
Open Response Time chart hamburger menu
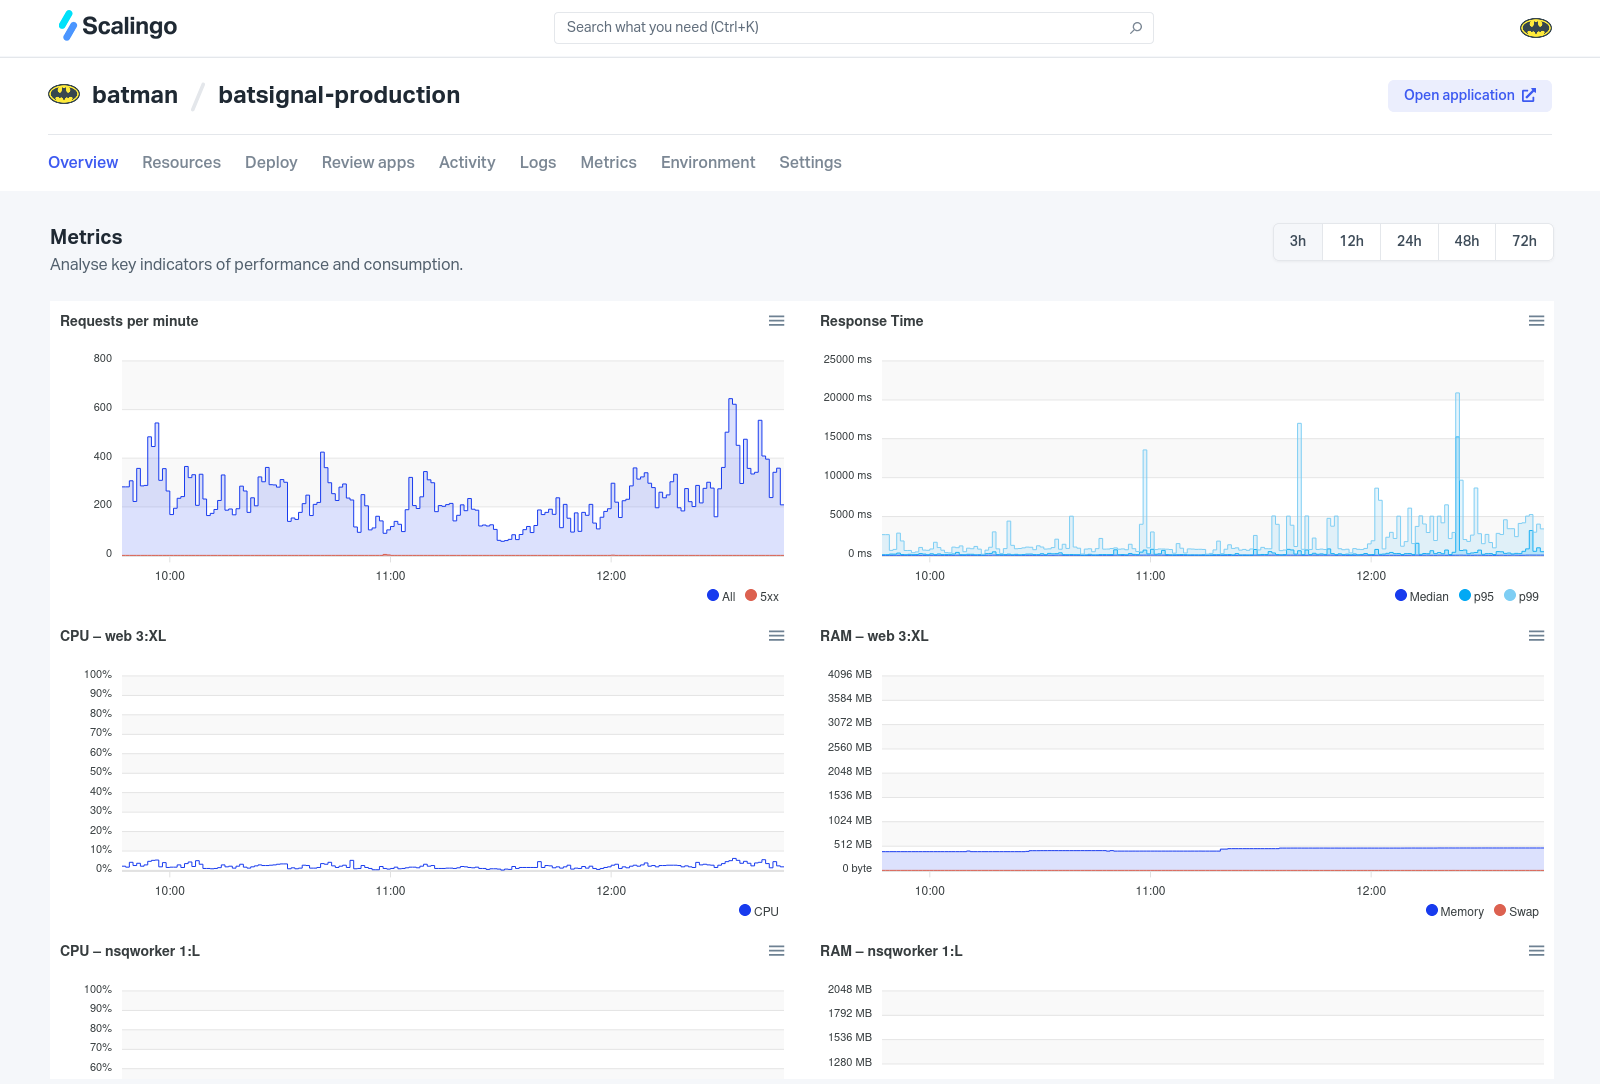pos(1536,321)
